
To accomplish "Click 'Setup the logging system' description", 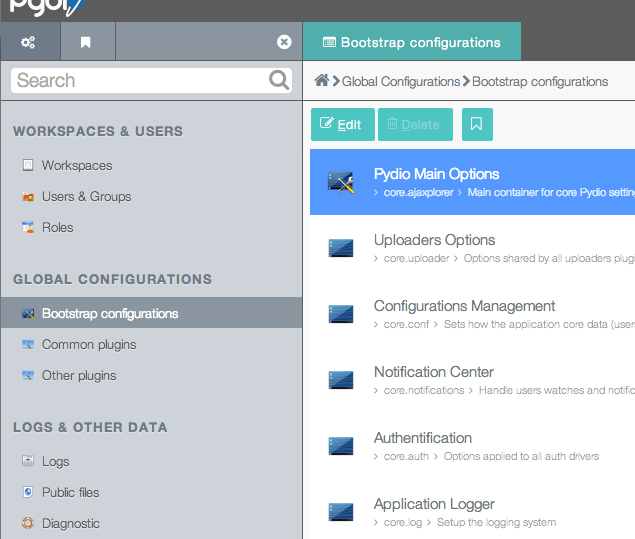I will point(496,522).
